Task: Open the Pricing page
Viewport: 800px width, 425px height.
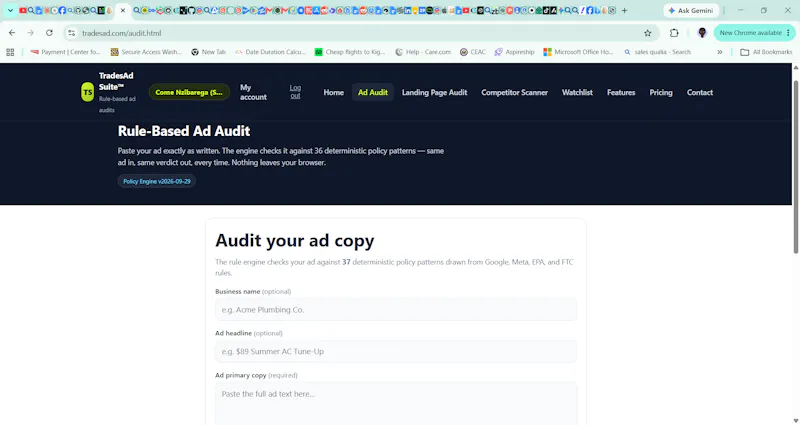Action: point(661,92)
